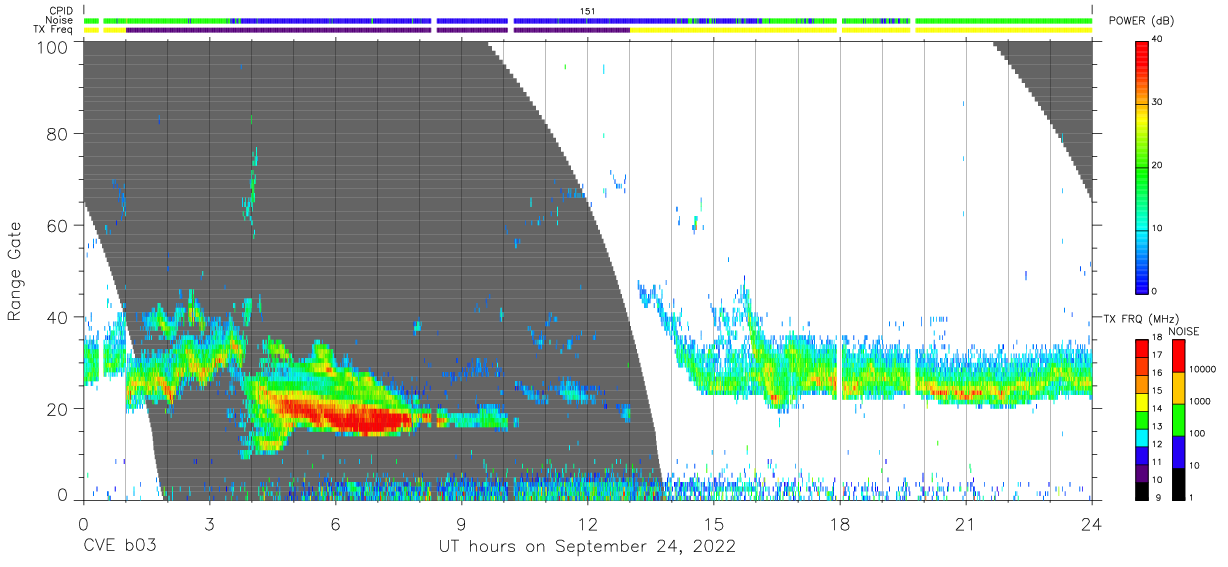Click the 'NOISE' legend title
The image size is (1228, 567).
pyautogui.click(x=1185, y=331)
